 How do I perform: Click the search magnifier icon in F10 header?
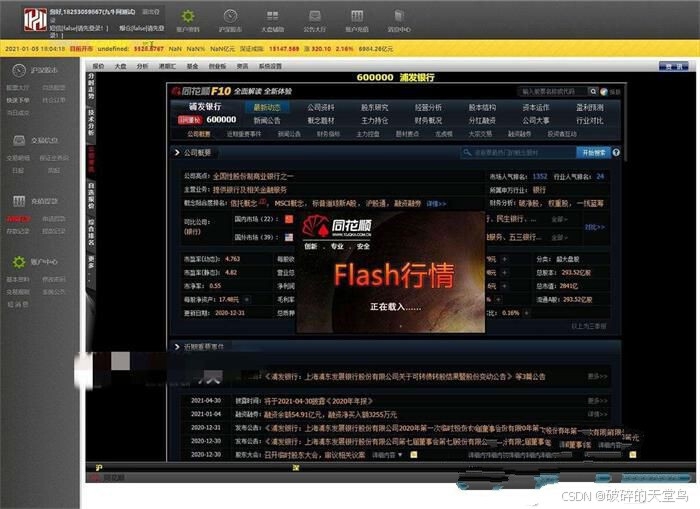coord(601,91)
